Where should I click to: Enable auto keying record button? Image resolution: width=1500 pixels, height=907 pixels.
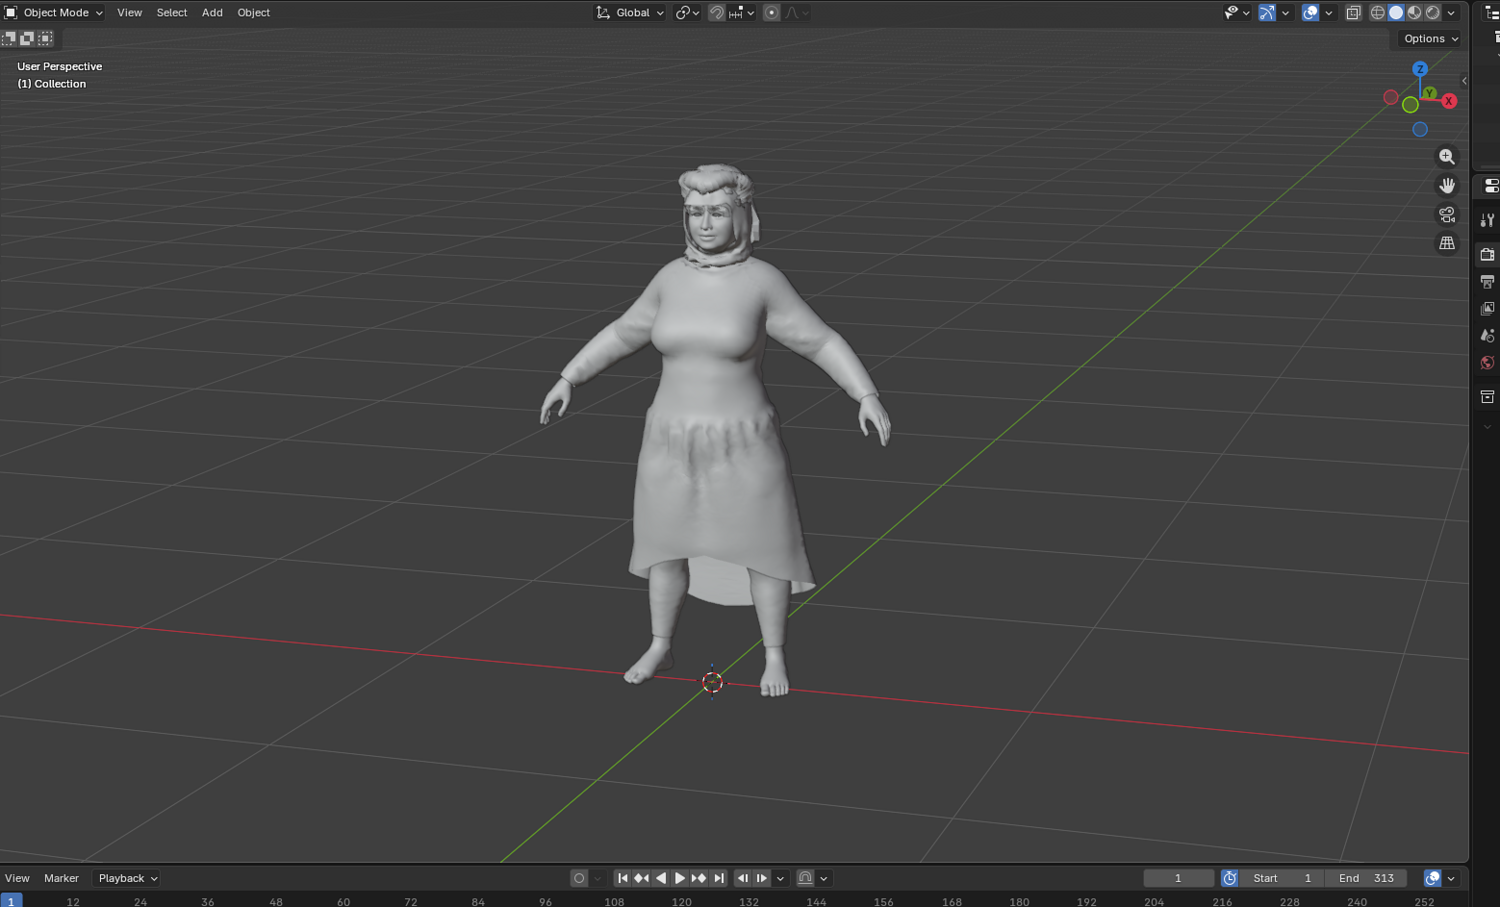[x=579, y=878]
